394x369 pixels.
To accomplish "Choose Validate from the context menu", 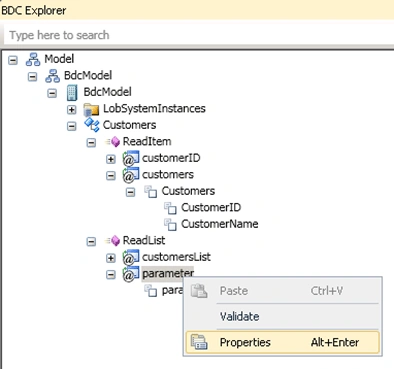I will click(x=282, y=316).
